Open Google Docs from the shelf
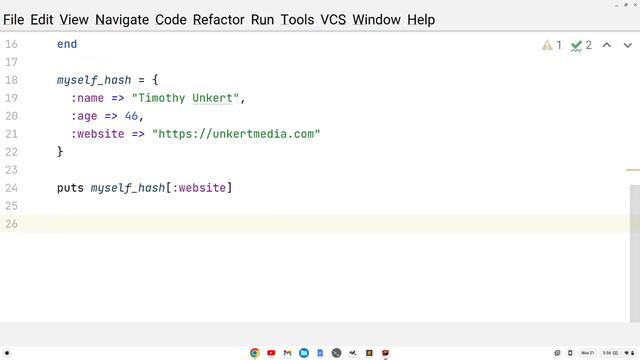Screen dimensions: 640x360 (x=320, y=353)
